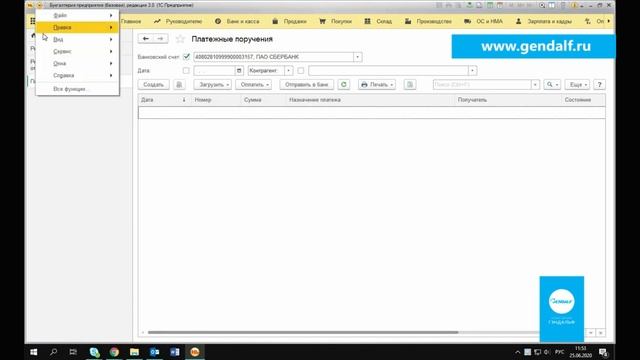The width and height of the screenshot is (640, 360).
Task: Open Word from the taskbar
Action: click(175, 352)
